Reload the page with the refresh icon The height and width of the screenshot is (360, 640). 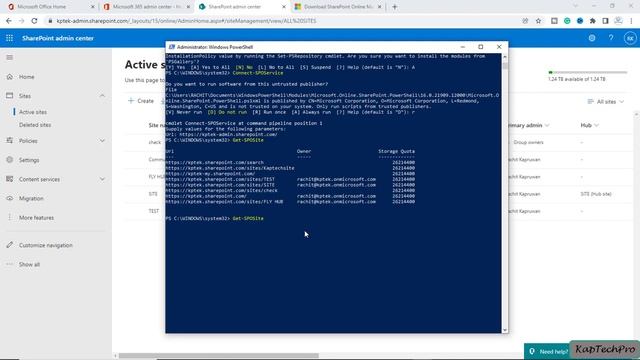(34, 21)
